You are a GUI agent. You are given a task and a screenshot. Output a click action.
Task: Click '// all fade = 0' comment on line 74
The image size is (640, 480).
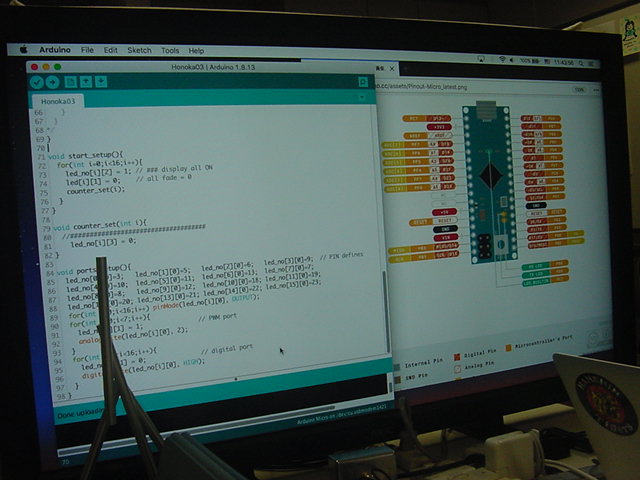(163, 178)
